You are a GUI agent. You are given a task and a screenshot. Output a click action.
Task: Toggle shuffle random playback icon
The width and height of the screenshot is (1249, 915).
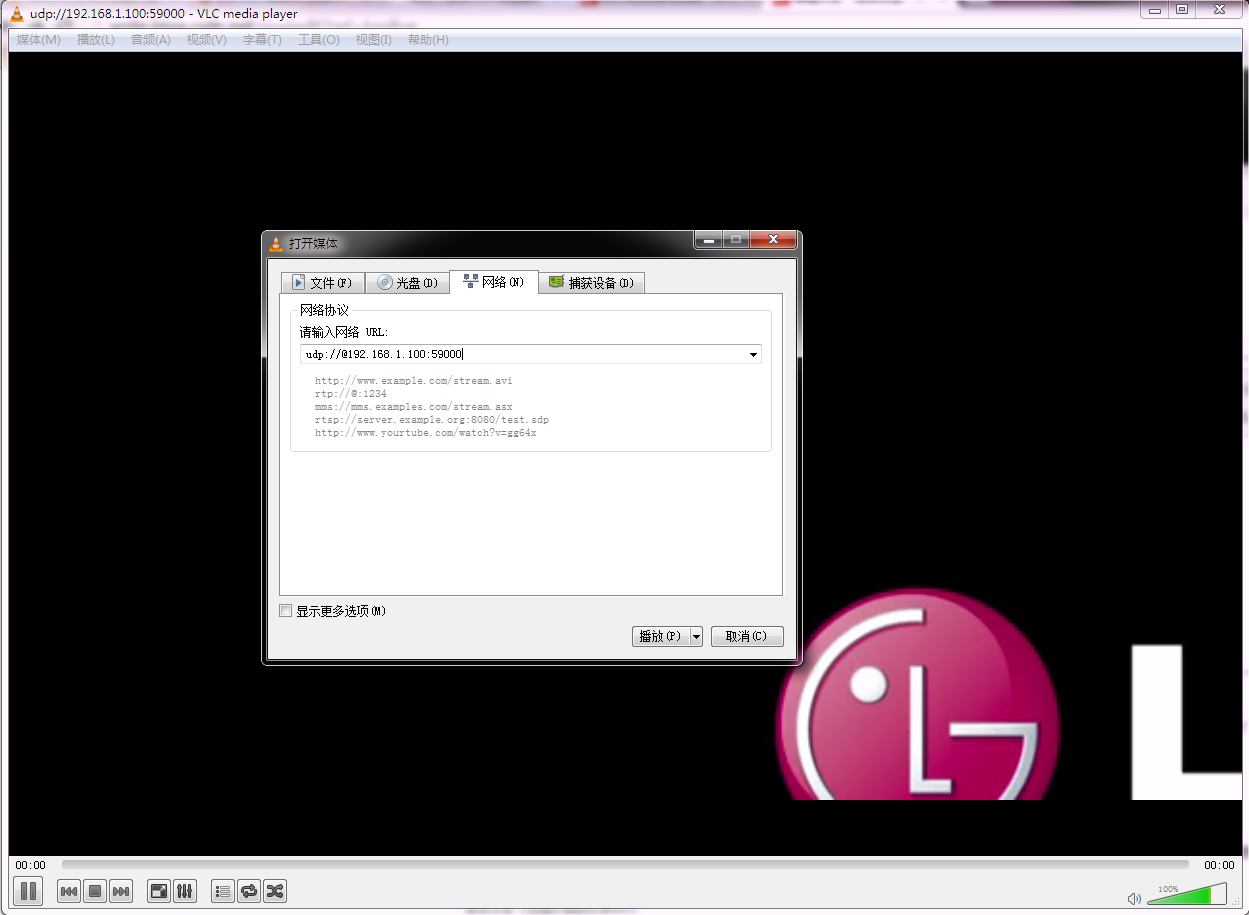275,891
